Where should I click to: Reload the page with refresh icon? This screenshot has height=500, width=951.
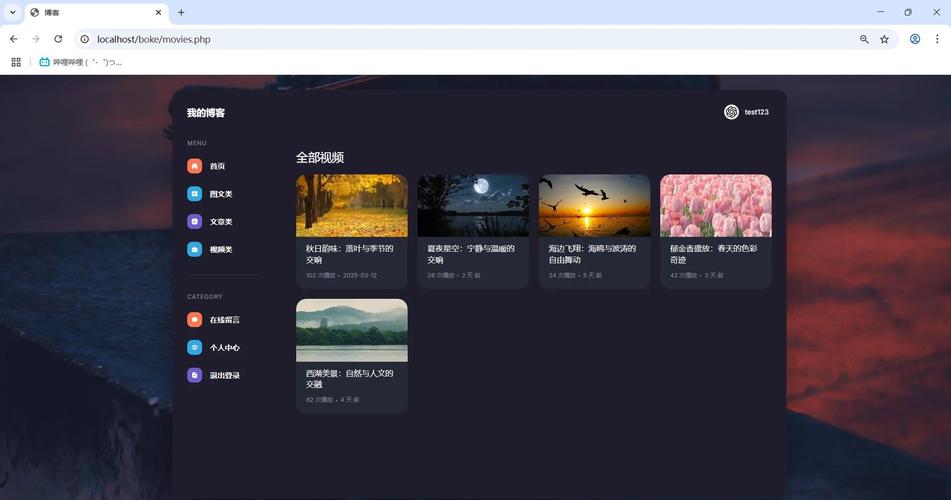point(58,39)
